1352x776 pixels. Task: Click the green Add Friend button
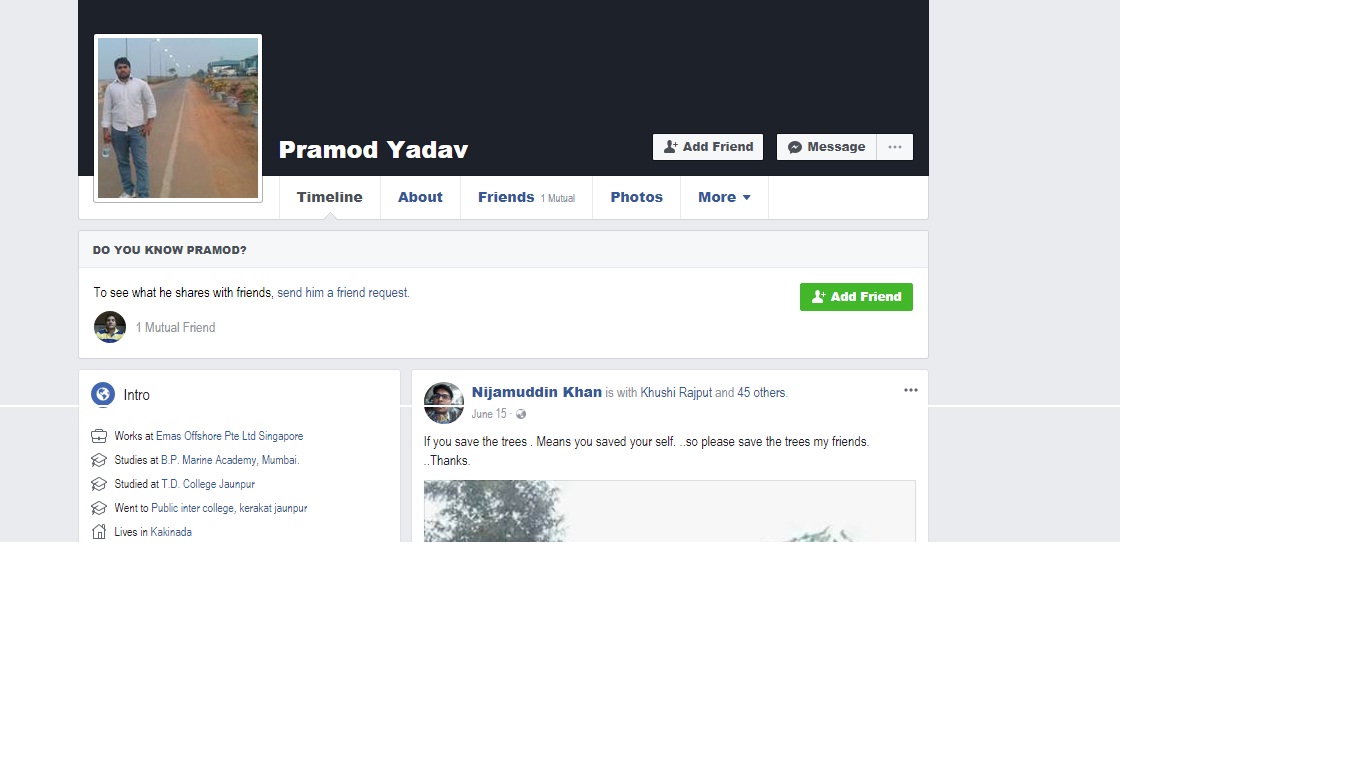[856, 297]
